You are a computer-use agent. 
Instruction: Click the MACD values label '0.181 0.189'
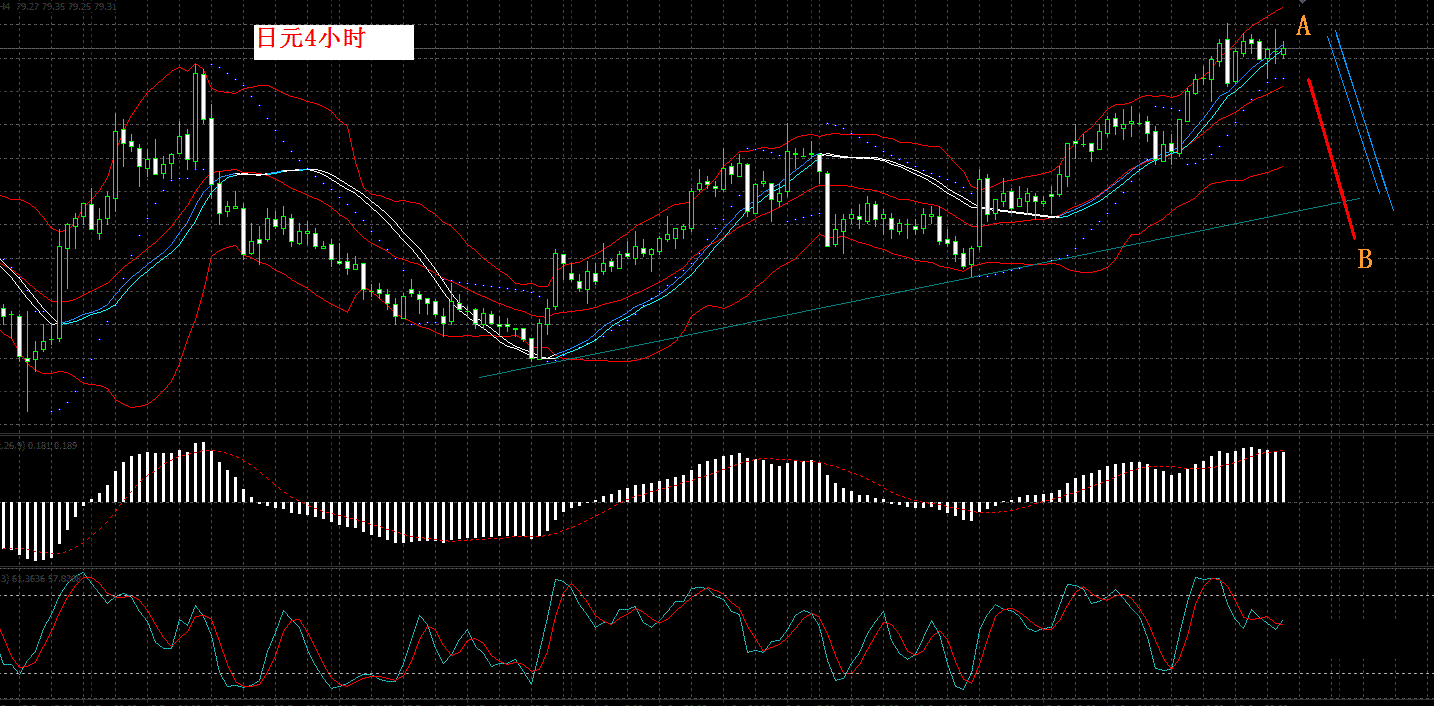point(50,444)
